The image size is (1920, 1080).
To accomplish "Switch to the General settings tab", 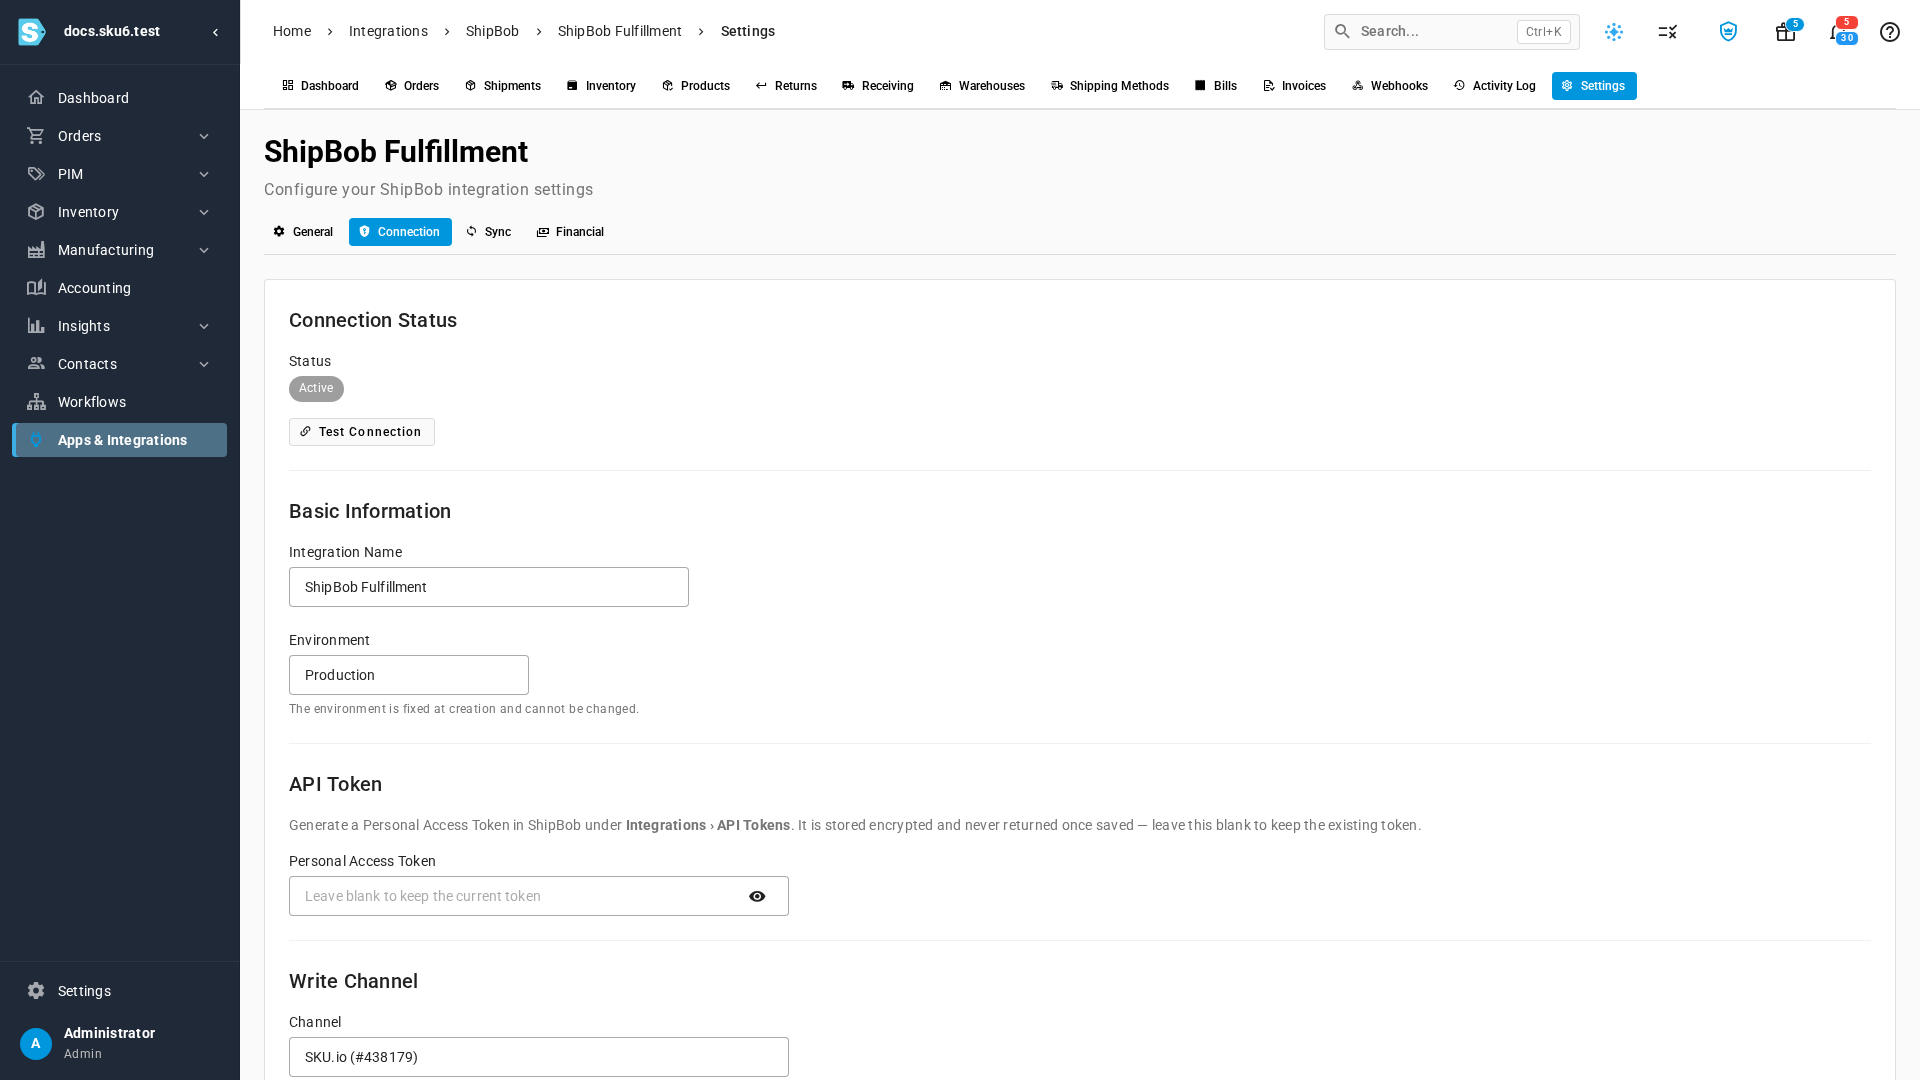I will pyautogui.click(x=303, y=232).
